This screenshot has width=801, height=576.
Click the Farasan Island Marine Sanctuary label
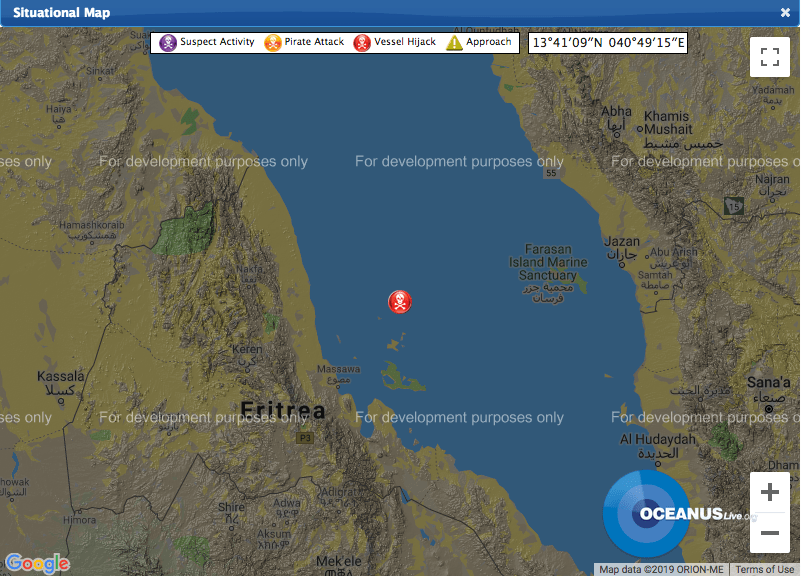coord(547,262)
